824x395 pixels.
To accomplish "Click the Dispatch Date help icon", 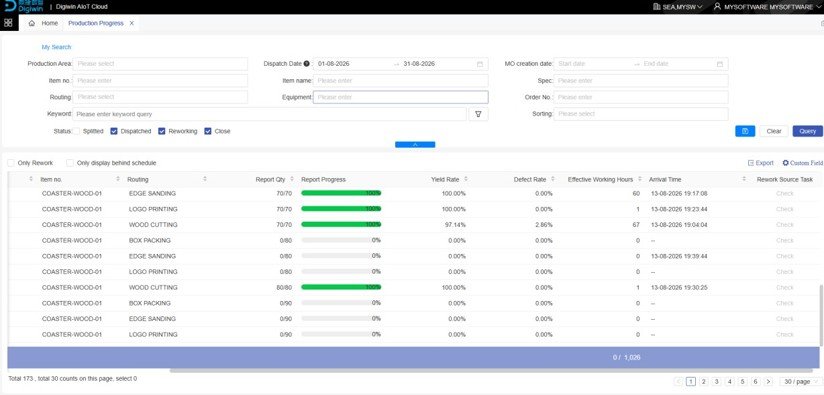I will click(x=306, y=64).
